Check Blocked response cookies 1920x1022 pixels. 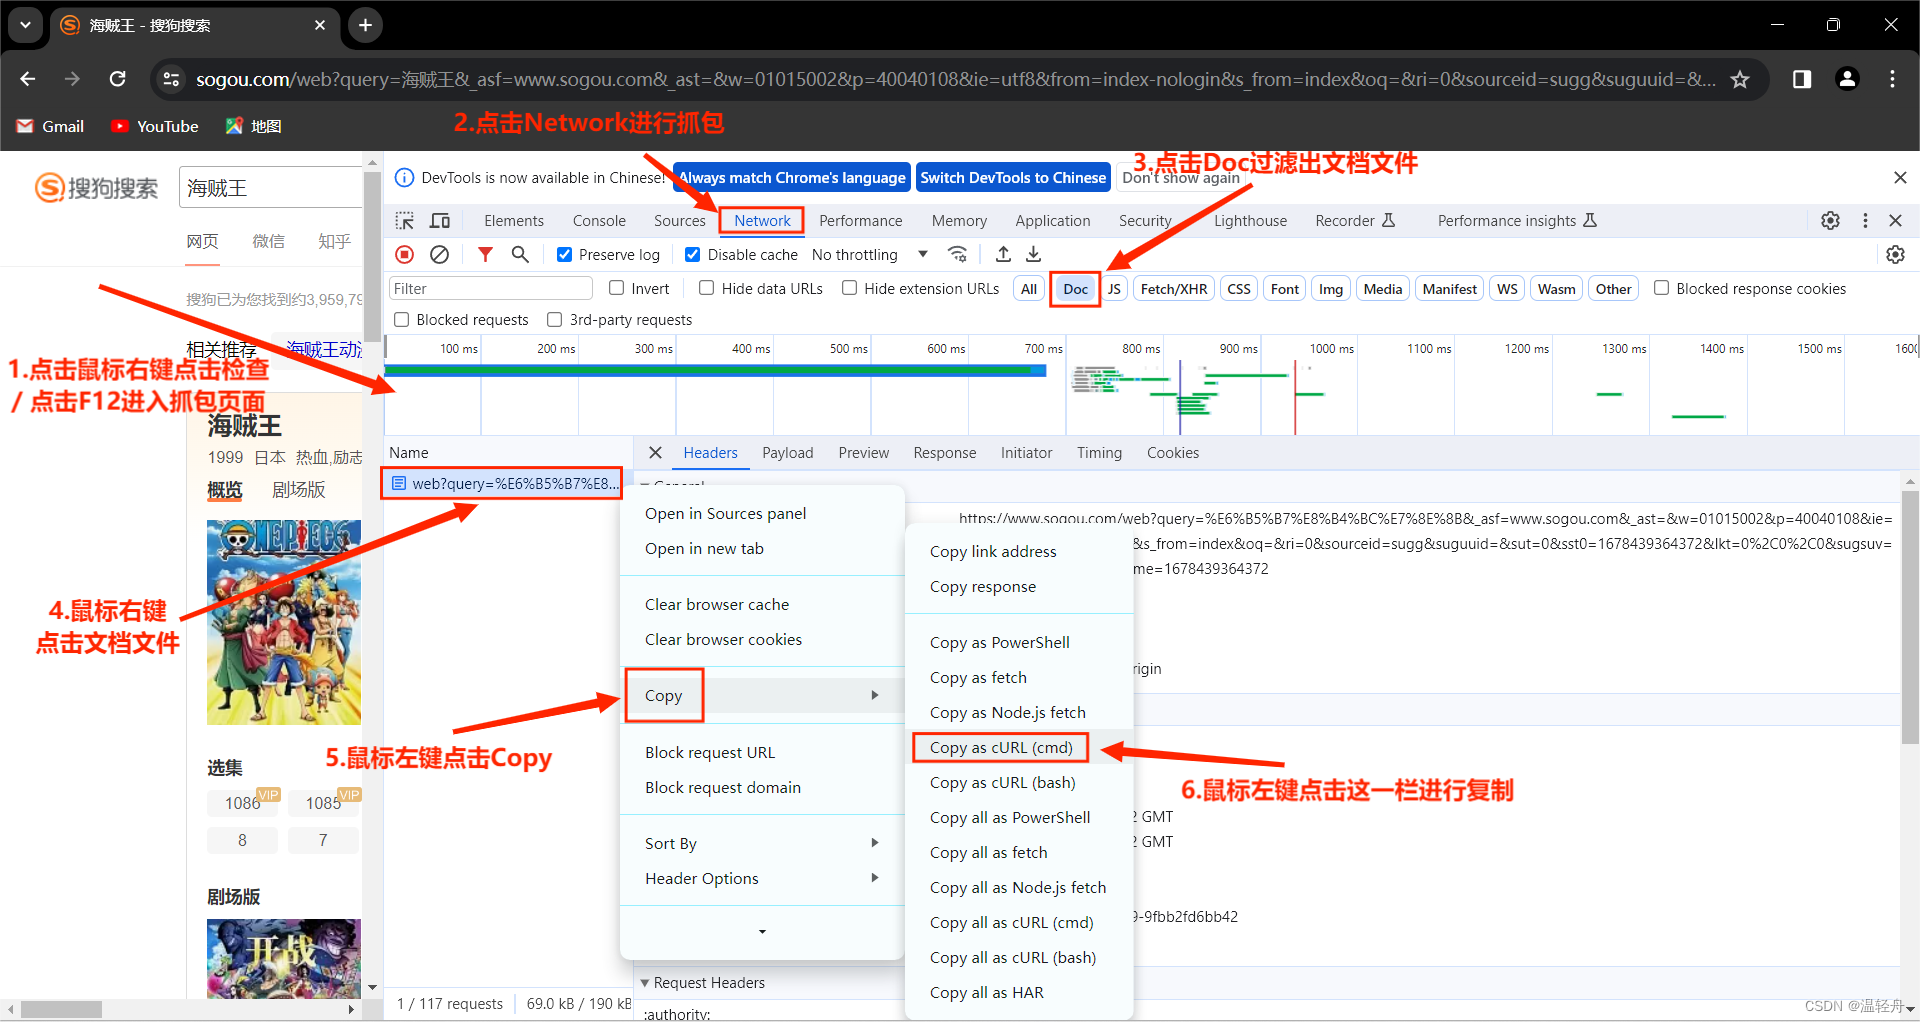1661,288
